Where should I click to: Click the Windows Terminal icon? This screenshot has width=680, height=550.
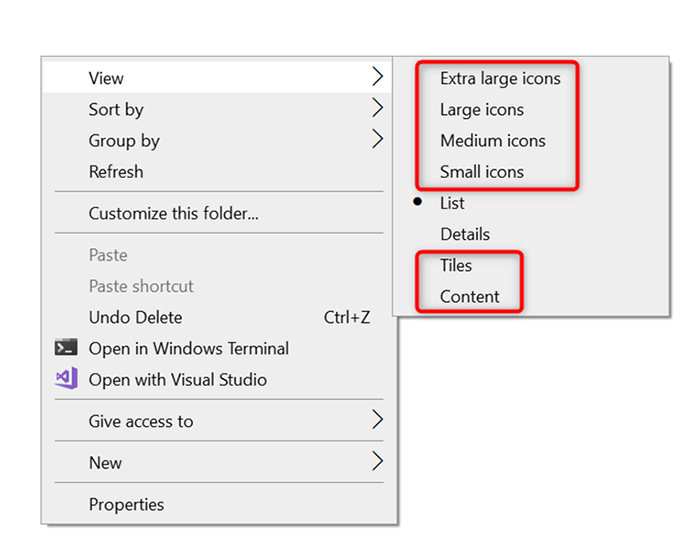coord(65,348)
